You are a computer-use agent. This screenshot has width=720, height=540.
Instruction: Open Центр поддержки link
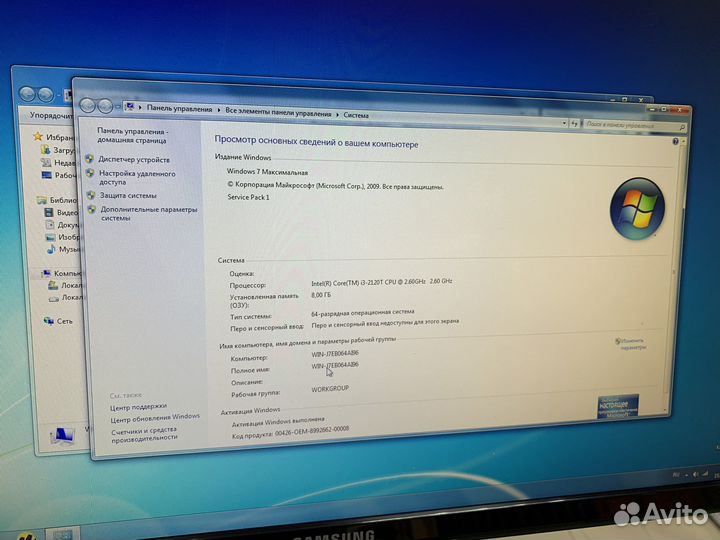coord(138,407)
